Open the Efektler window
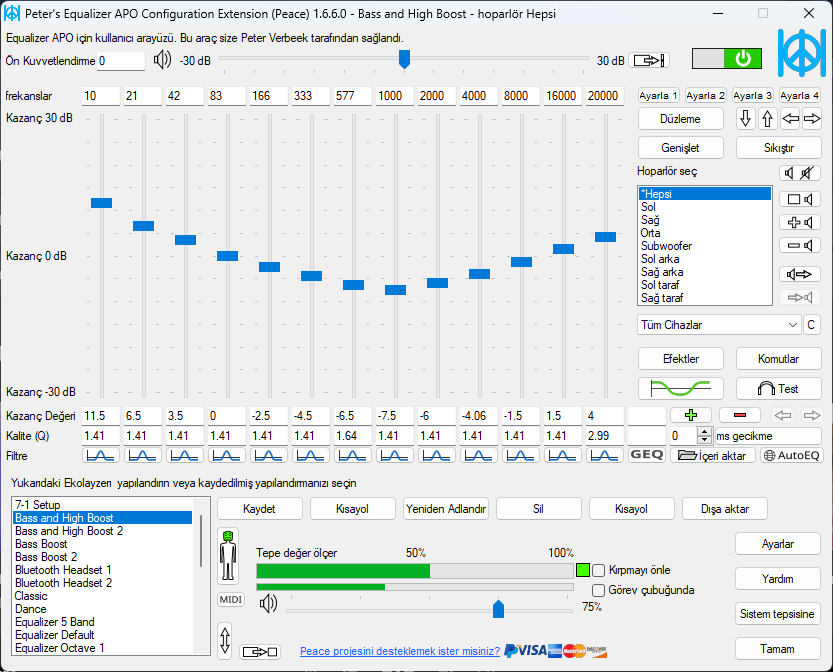The image size is (833, 672). (x=681, y=359)
